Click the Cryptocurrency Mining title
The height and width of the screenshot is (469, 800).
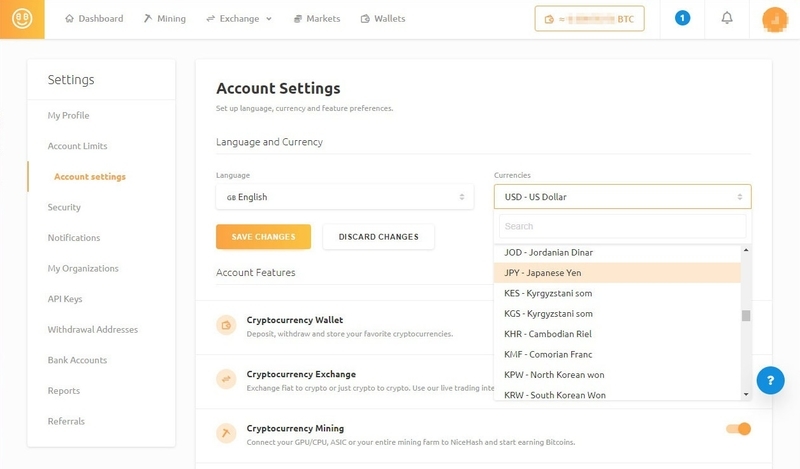pyautogui.click(x=295, y=428)
